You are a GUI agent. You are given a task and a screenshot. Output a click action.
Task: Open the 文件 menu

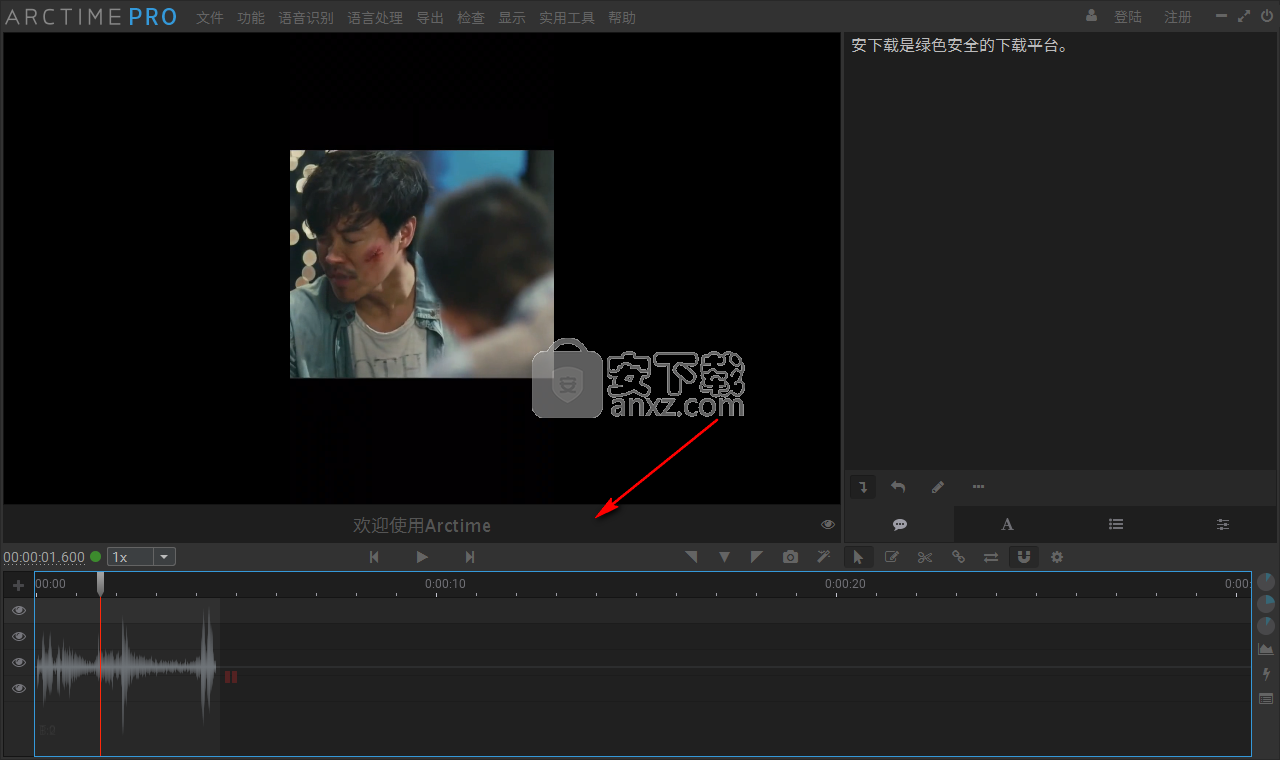coord(210,18)
